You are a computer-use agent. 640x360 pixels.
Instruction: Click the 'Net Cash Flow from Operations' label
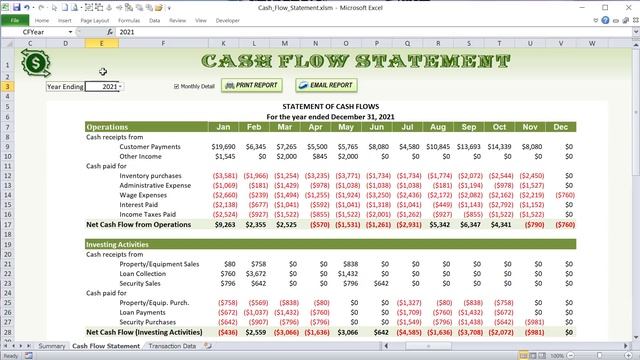(x=138, y=224)
